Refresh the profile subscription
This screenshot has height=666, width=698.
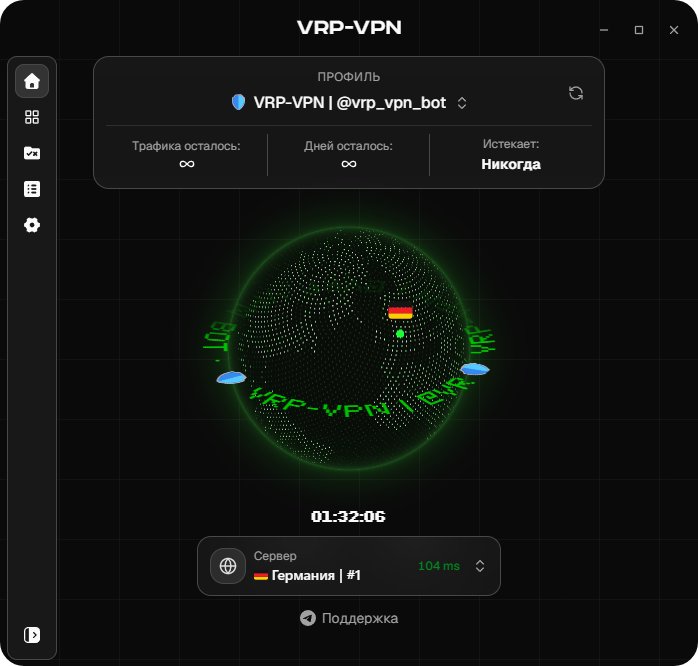576,93
